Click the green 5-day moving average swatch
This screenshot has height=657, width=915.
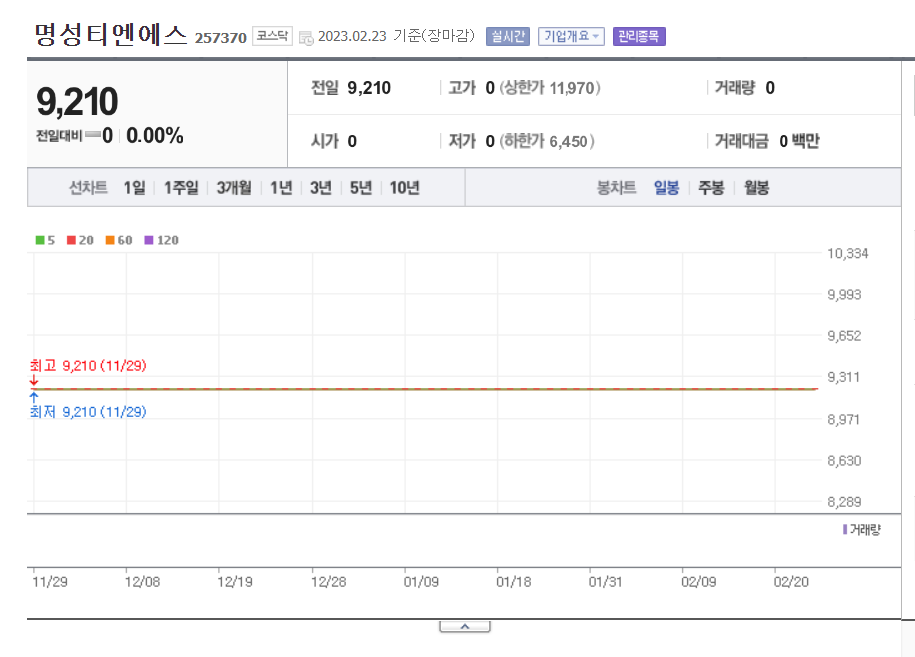point(40,240)
